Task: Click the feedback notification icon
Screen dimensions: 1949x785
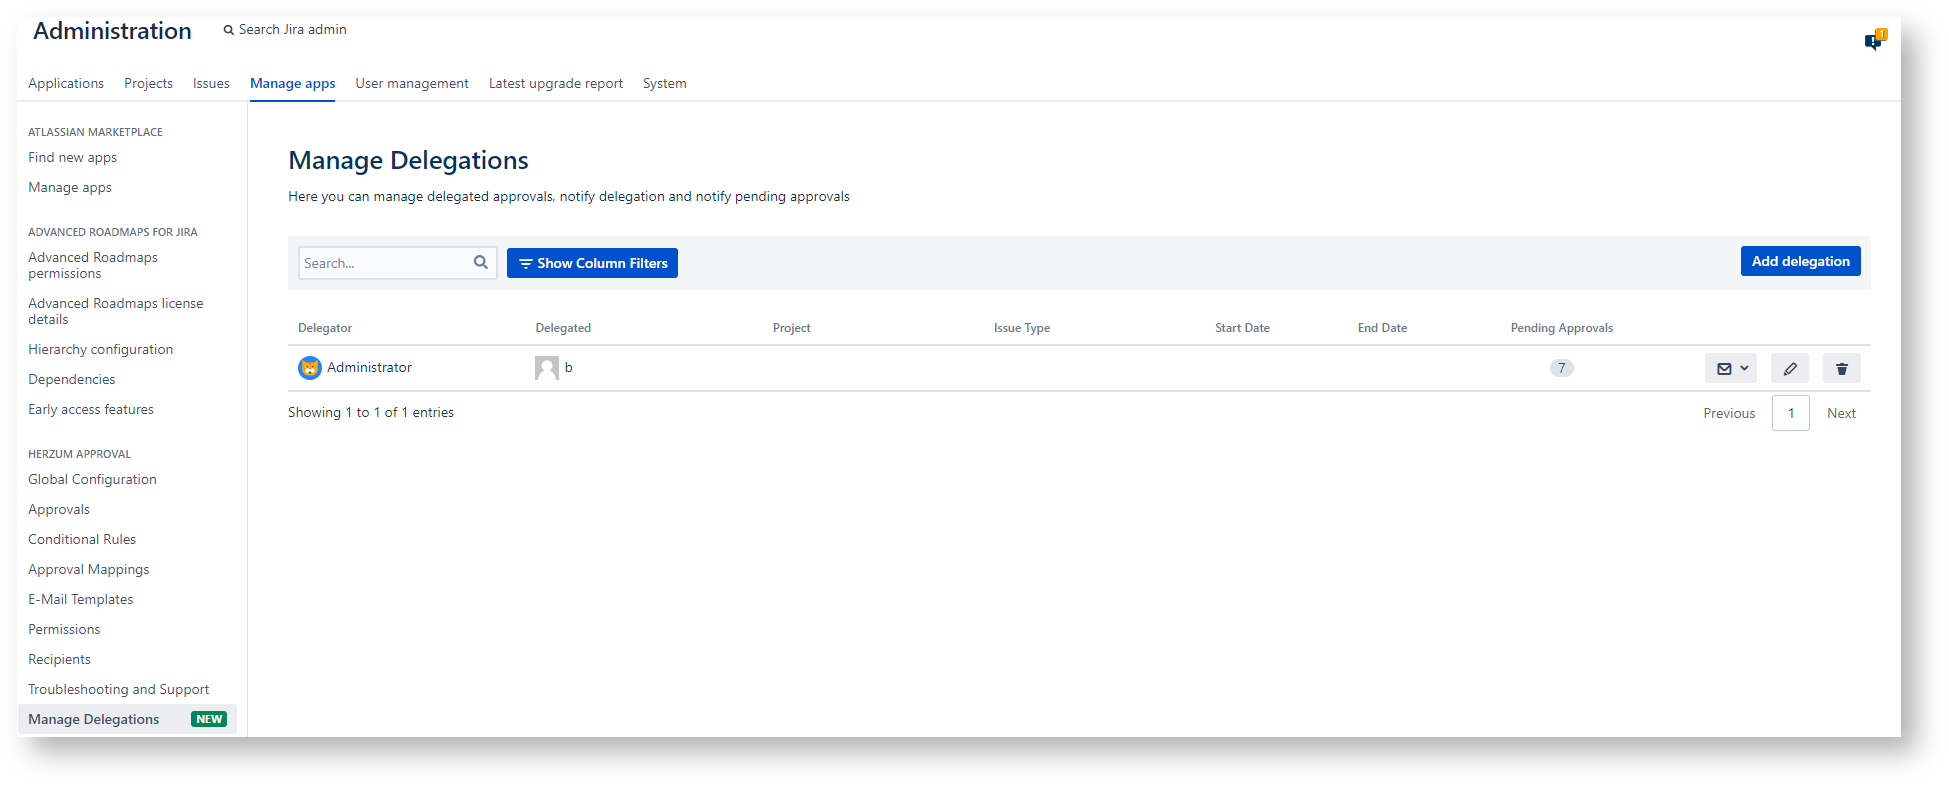Action: pos(1873,40)
